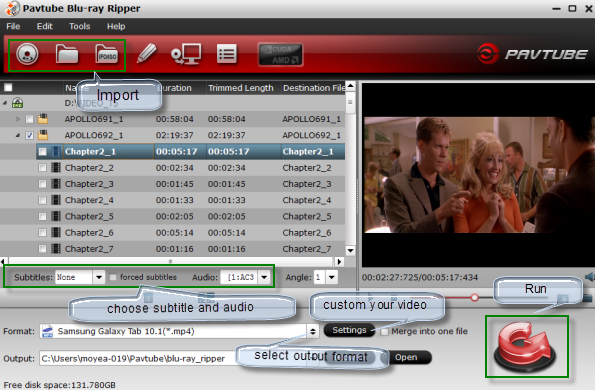Image resolution: width=595 pixels, height=390 pixels.
Task: Open the Tools menu
Action: coord(80,26)
